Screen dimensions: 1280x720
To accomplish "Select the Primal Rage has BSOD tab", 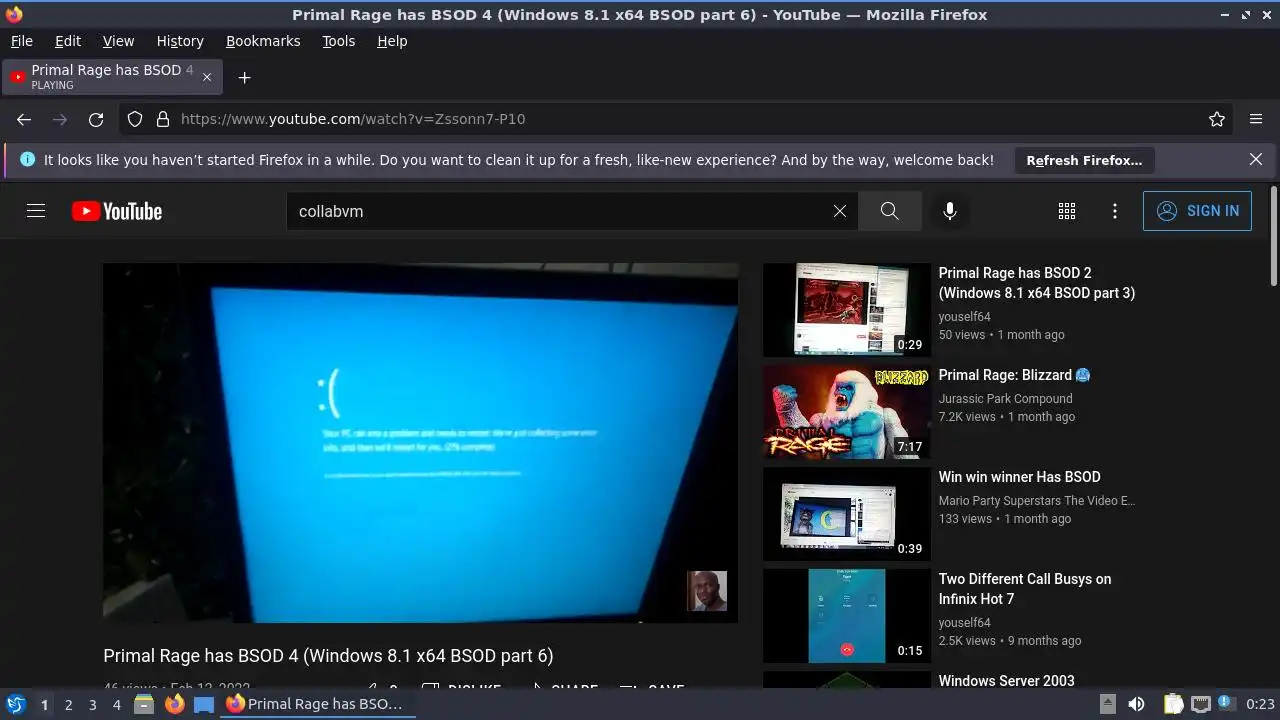I will click(x=112, y=77).
